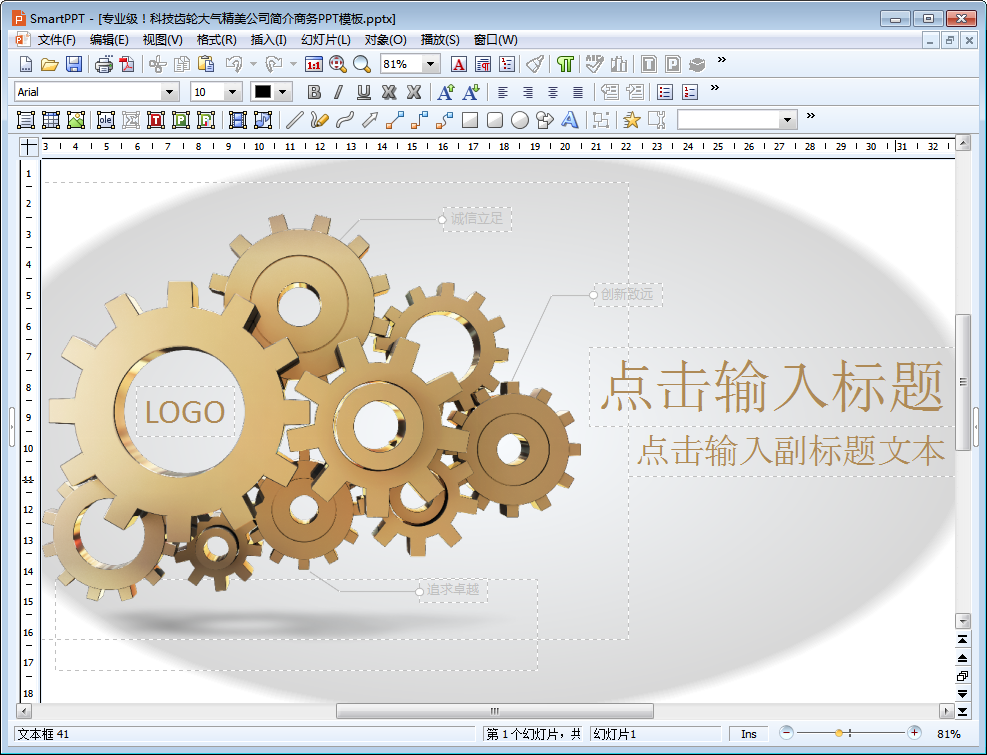Toggle the numbered list button

point(690,93)
